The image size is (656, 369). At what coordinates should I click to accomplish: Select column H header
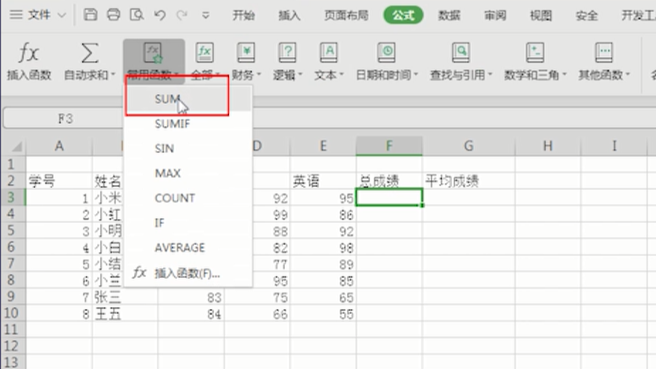[548, 146]
